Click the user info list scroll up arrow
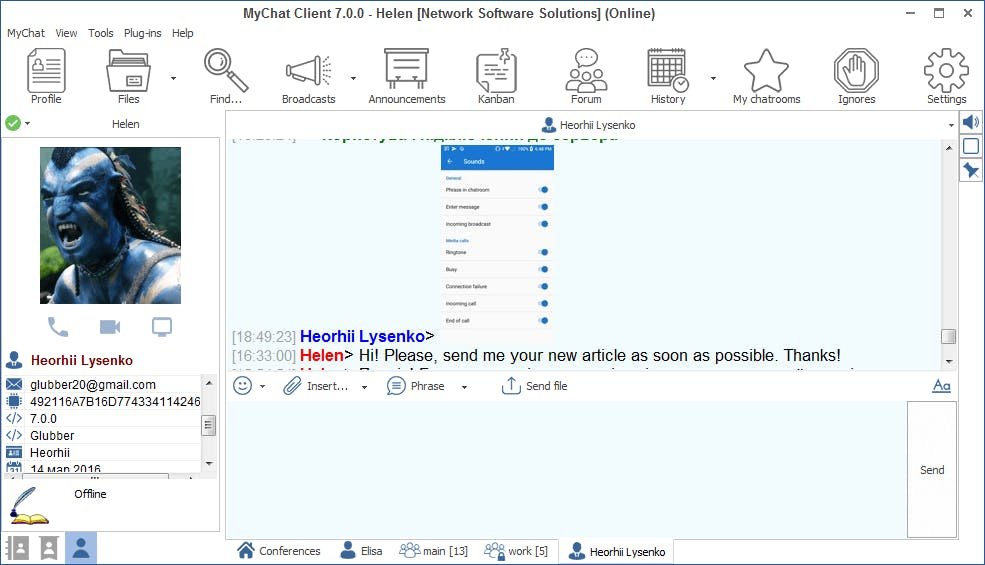This screenshot has height=565, width=985. 209,382
